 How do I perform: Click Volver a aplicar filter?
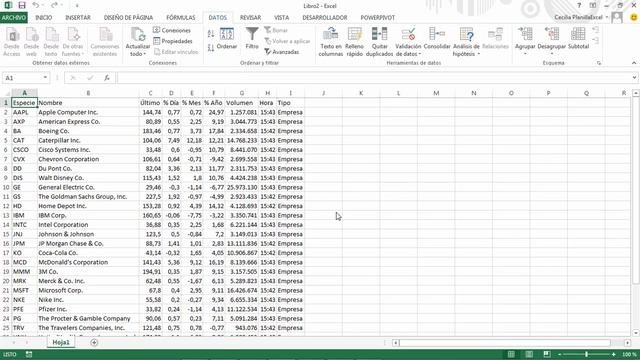[x=287, y=41]
